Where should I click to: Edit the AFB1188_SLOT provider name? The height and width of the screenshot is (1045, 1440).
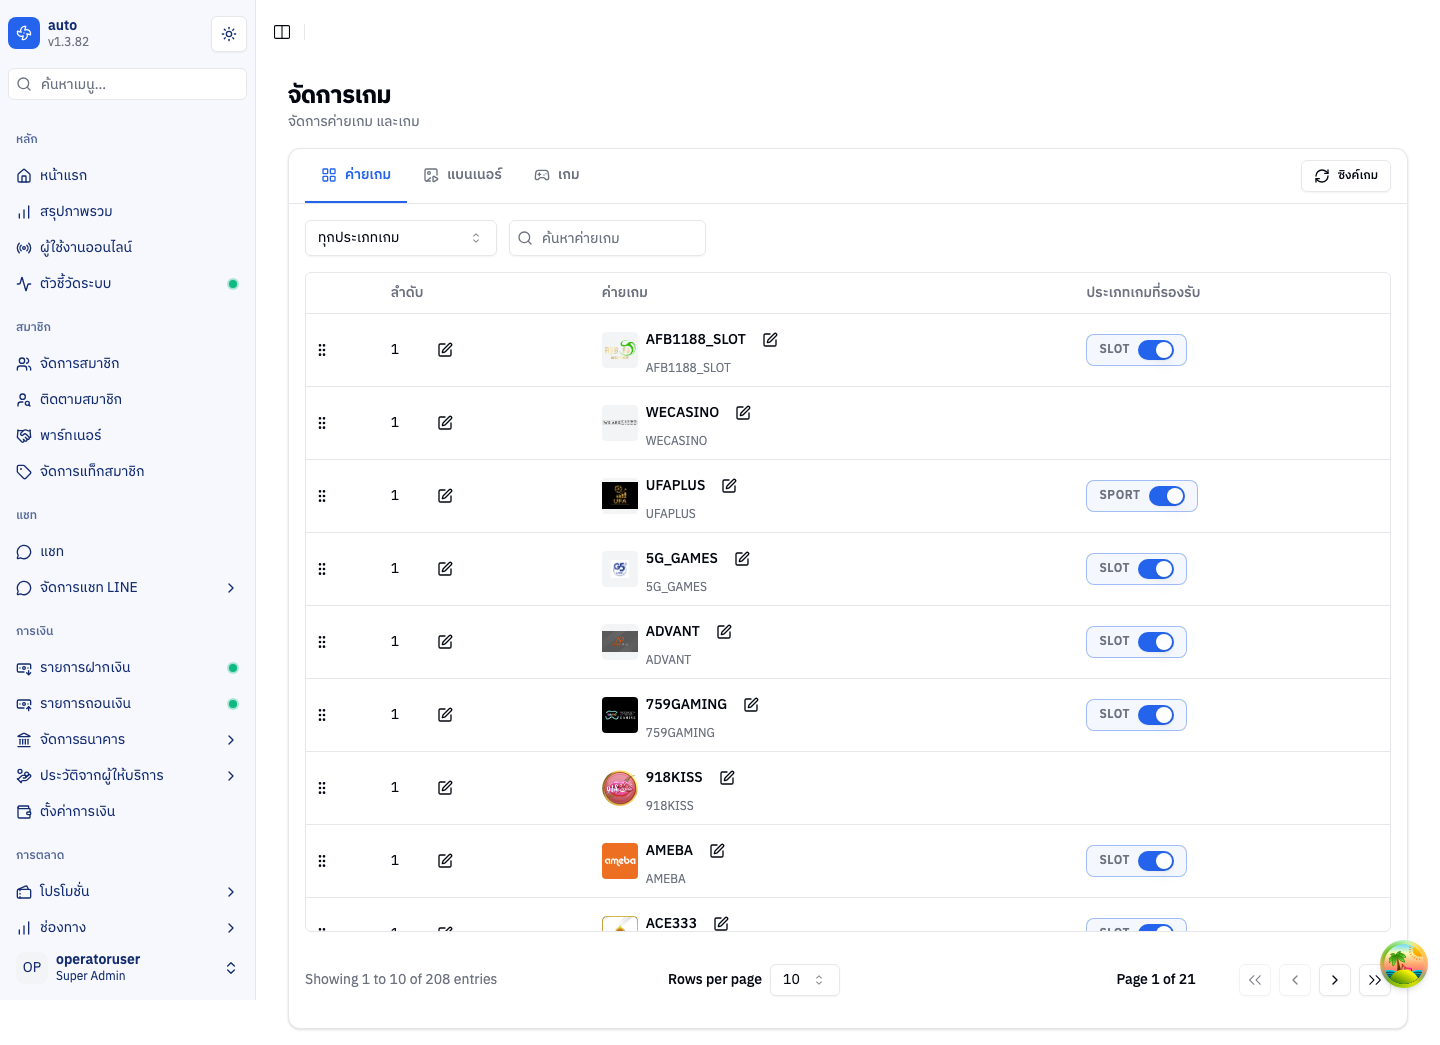tap(770, 340)
